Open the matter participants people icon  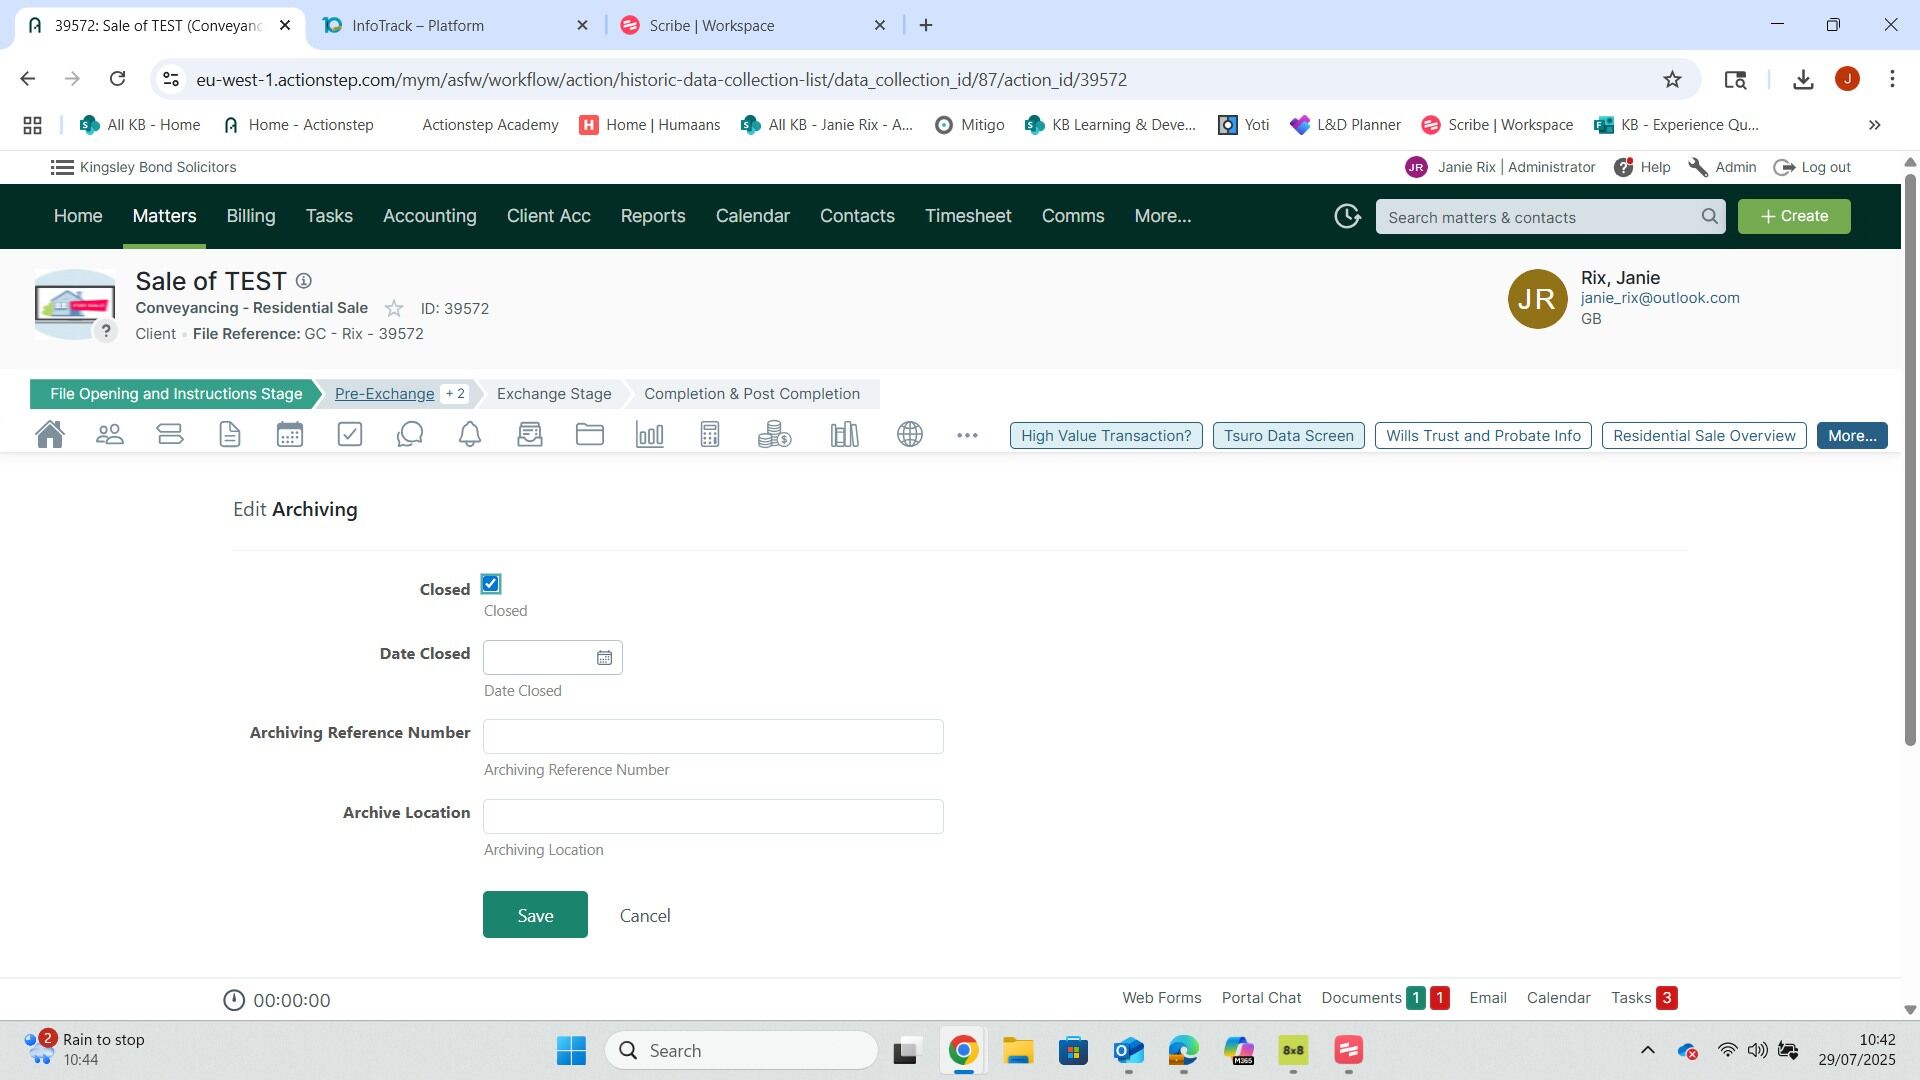pyautogui.click(x=110, y=435)
